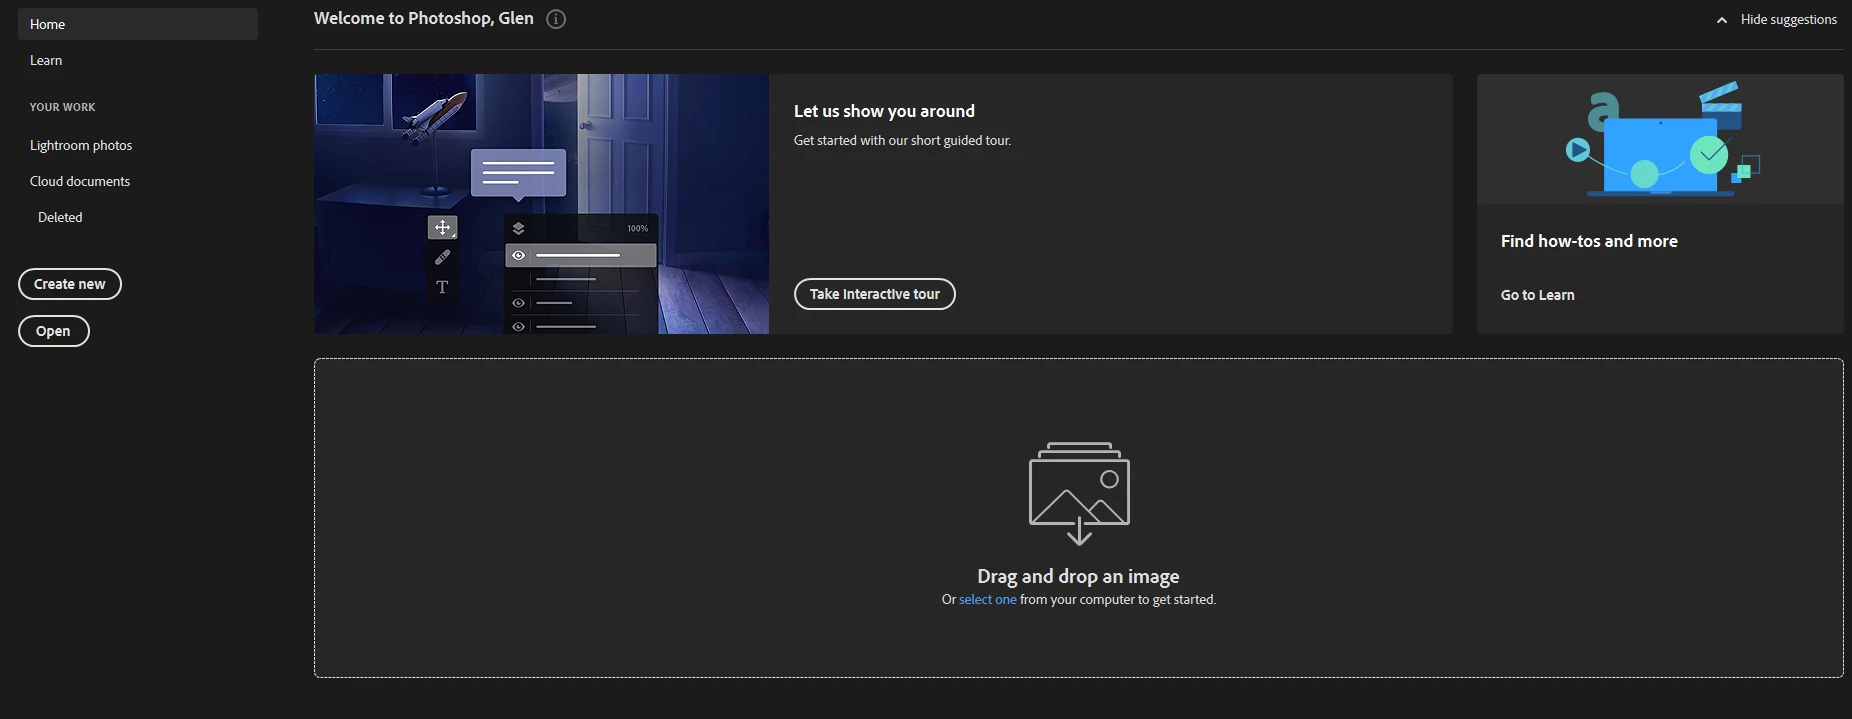Start the Take interactive tour button
This screenshot has height=719, width=1852.
pos(875,294)
